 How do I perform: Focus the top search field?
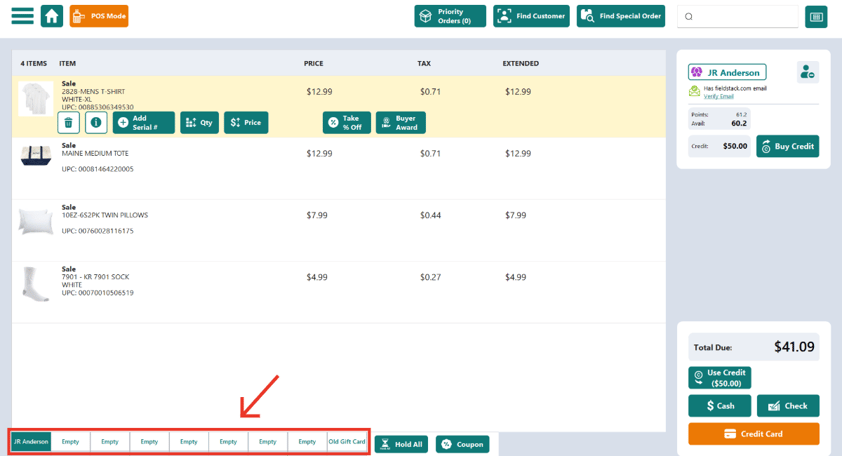738,16
